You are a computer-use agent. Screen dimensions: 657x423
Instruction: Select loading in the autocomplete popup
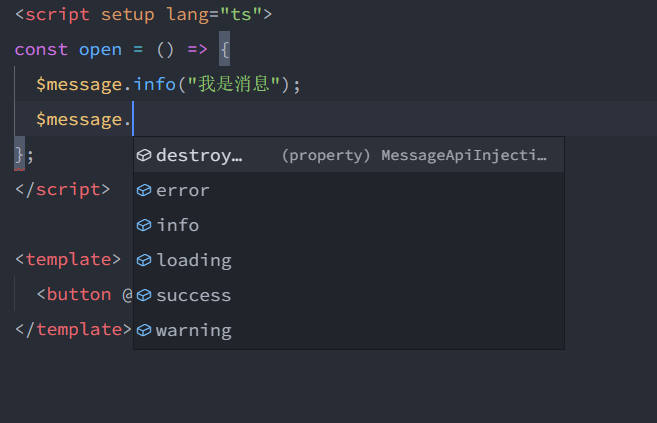pos(194,260)
